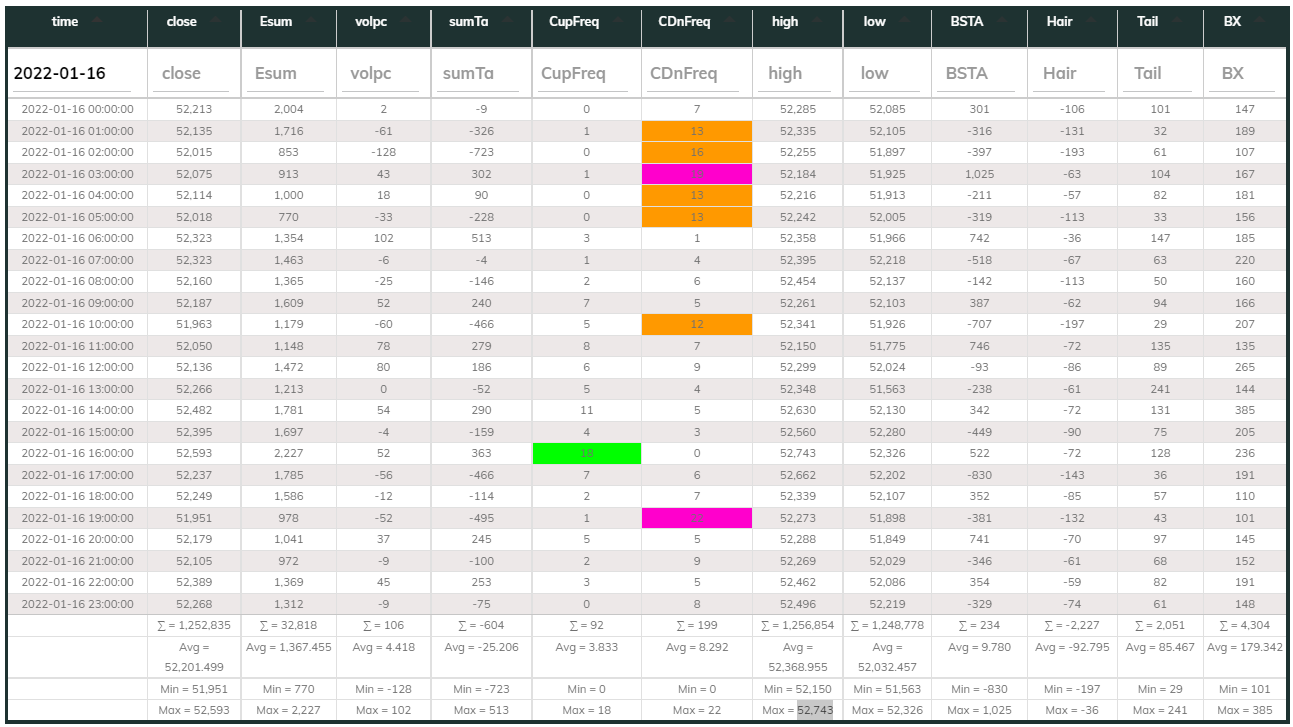Select the sumTa value 513
This screenshot has width=1293, height=727.
click(x=481, y=238)
